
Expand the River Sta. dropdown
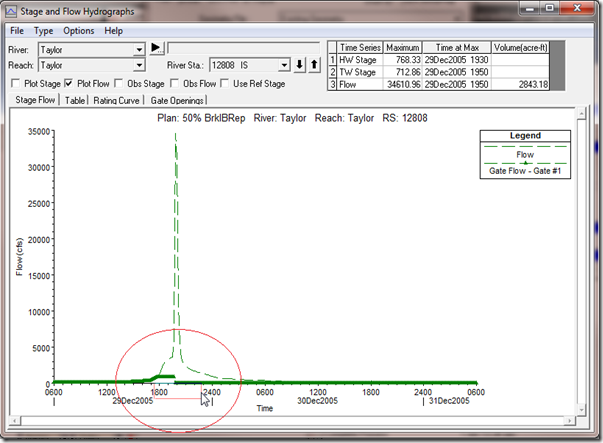tap(284, 65)
